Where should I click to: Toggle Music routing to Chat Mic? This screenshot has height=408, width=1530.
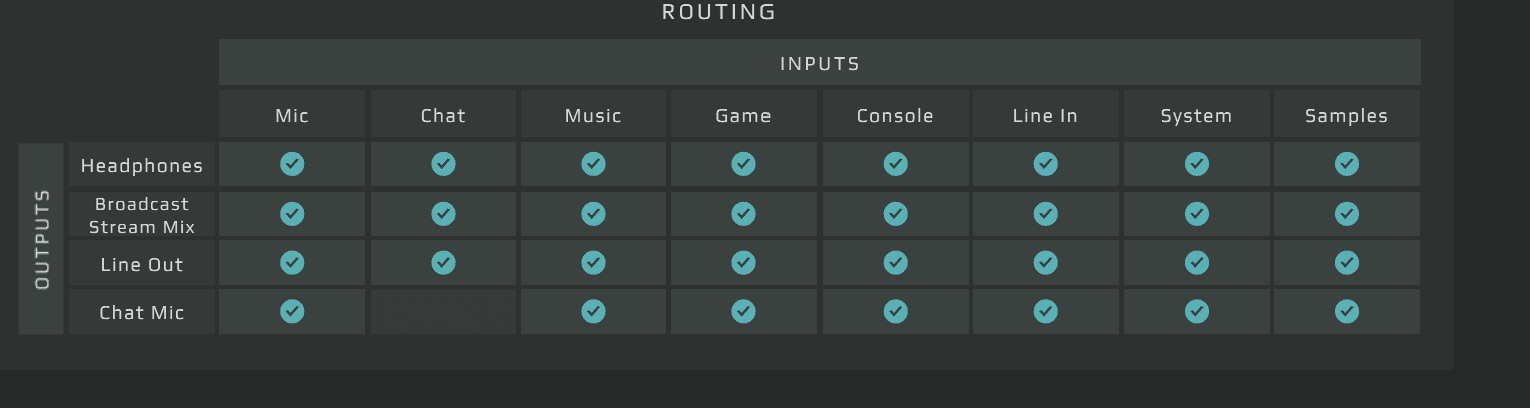[593, 312]
